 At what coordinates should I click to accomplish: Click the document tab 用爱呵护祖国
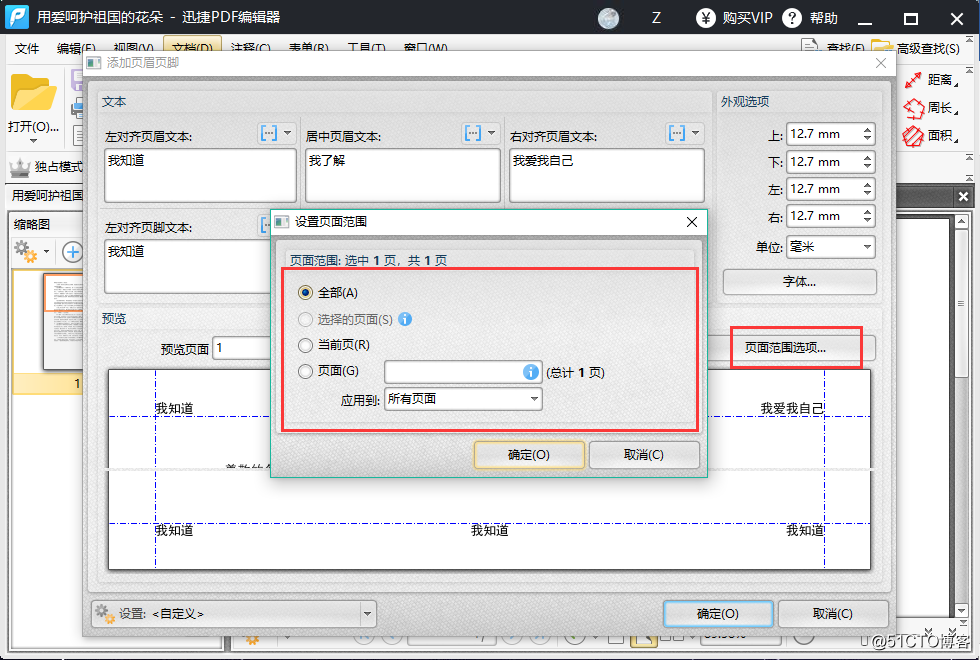click(47, 196)
